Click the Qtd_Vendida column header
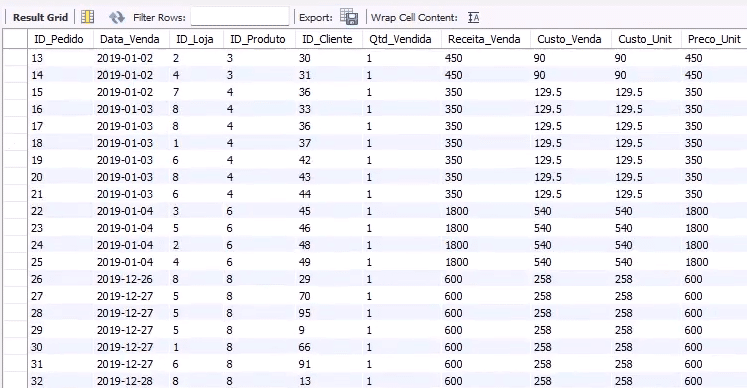 point(400,39)
